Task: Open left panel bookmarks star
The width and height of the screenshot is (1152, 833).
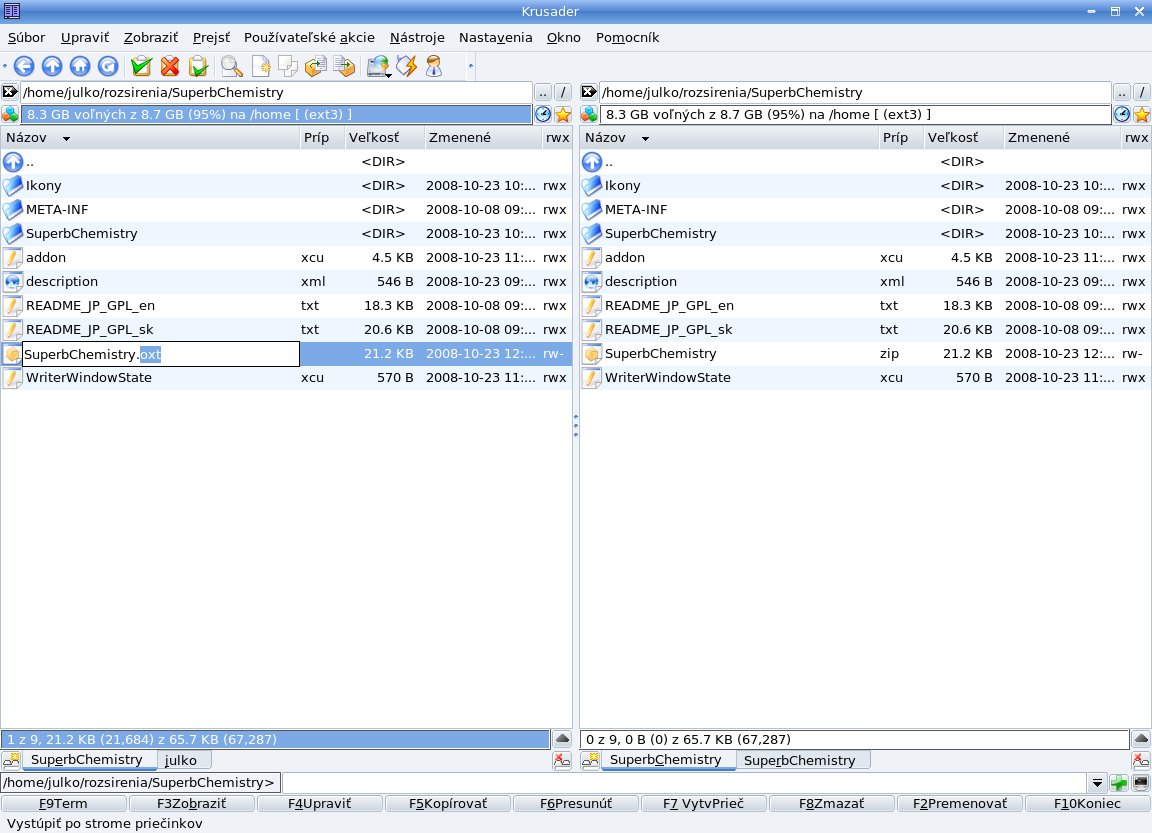Action: (x=563, y=115)
